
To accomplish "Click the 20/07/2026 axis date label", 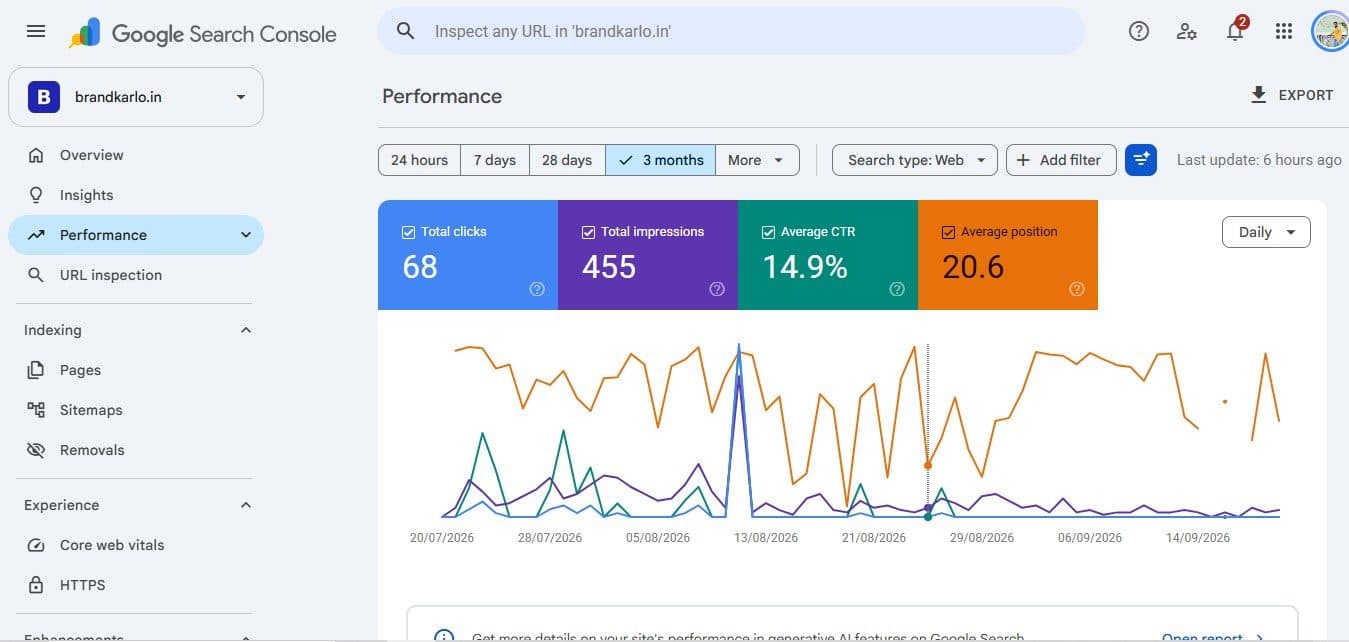I will coord(442,538).
